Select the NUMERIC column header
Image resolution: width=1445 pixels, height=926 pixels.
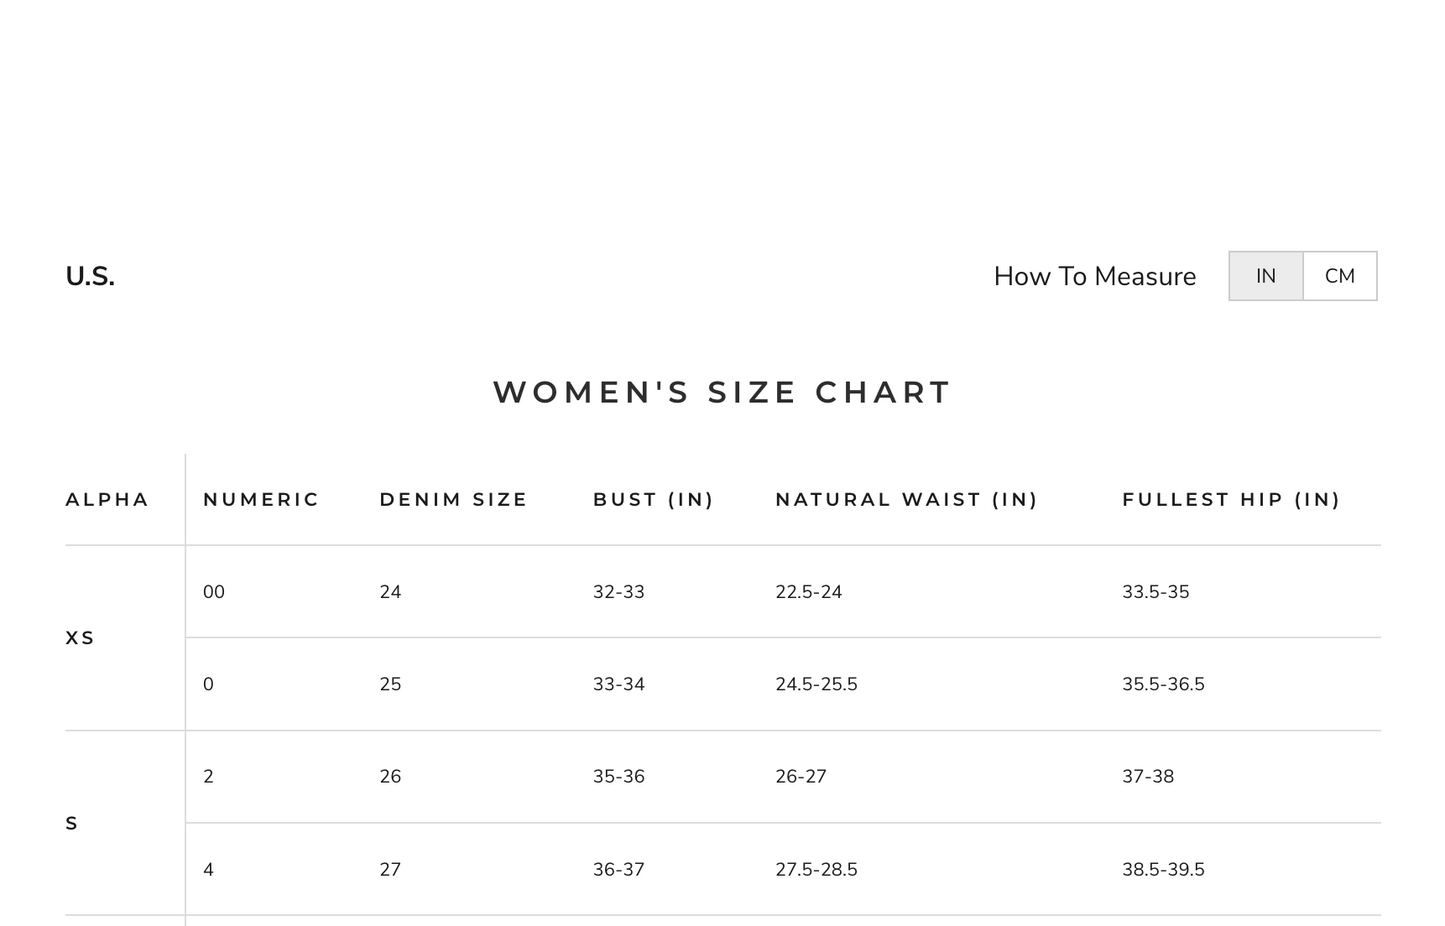coord(261,499)
